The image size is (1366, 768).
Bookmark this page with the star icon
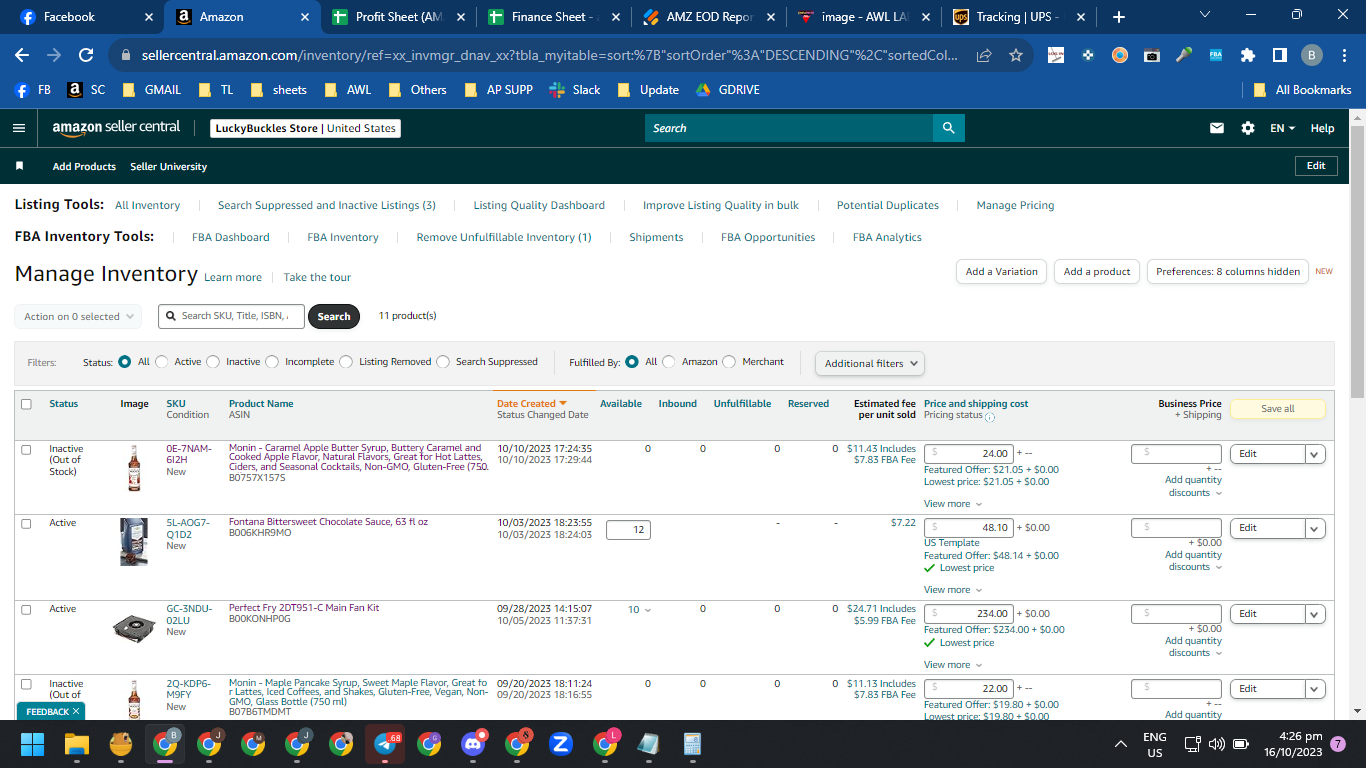pyautogui.click(x=1016, y=55)
